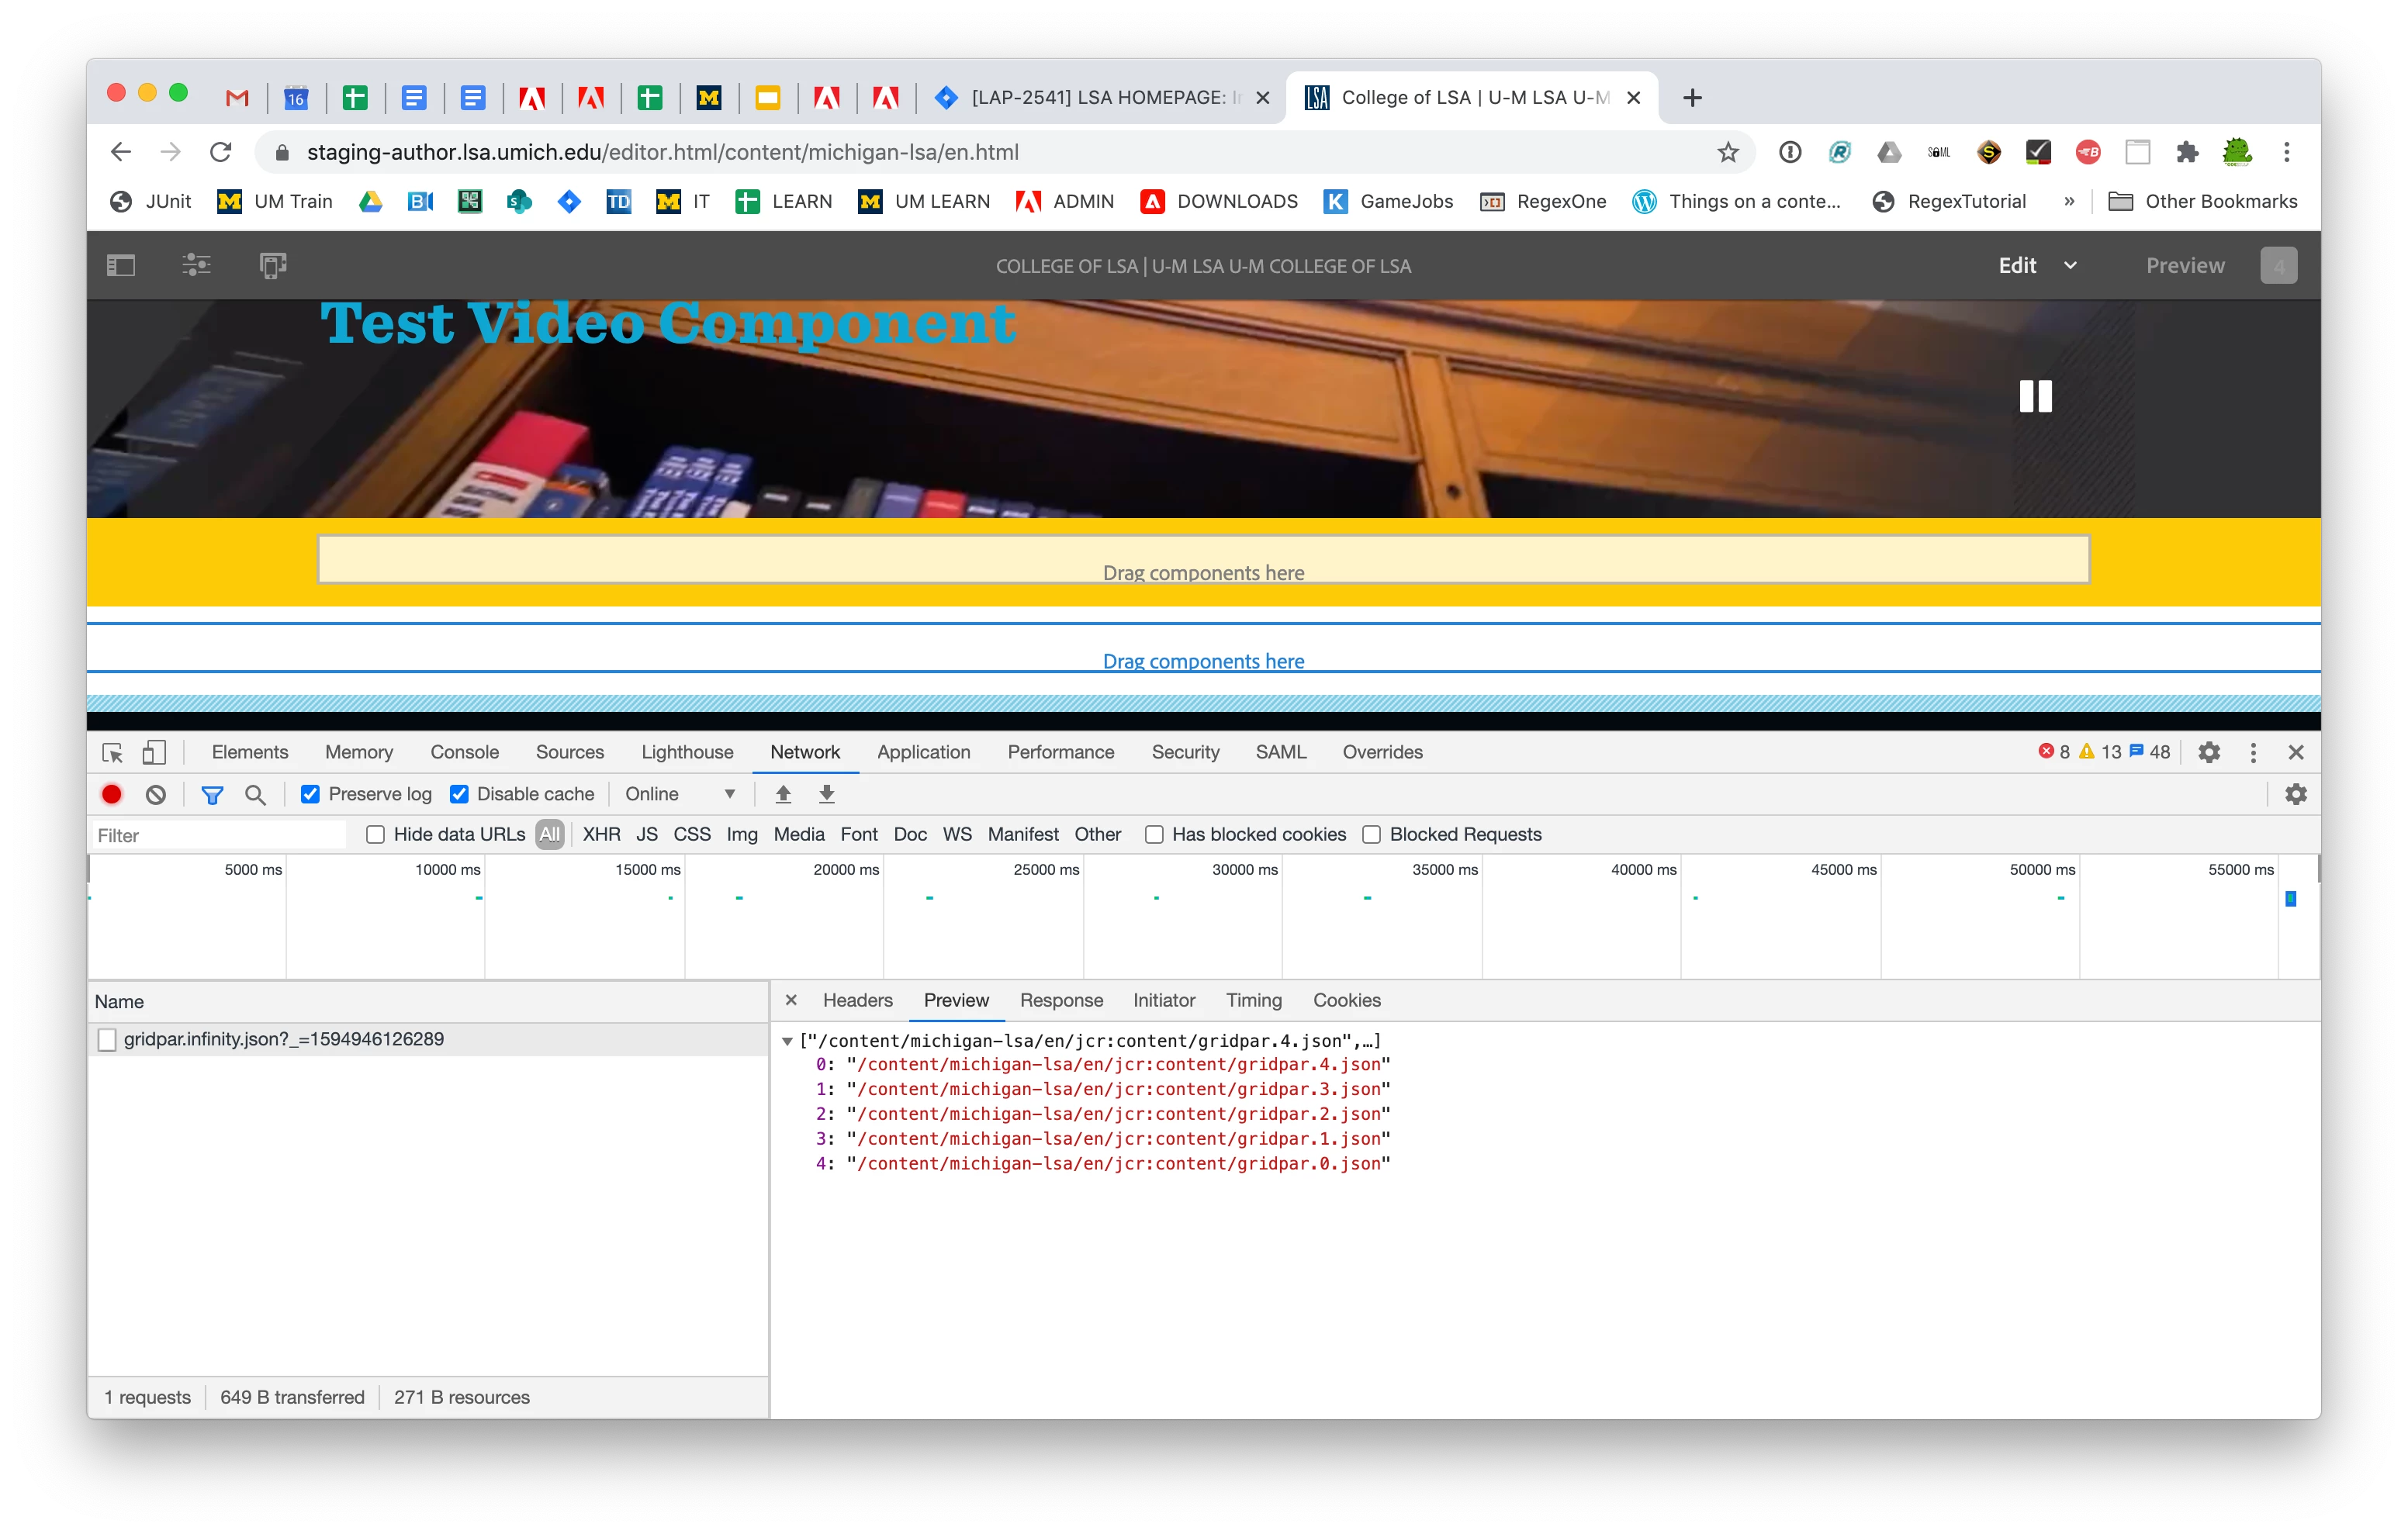Pause the background video

[x=2035, y=396]
